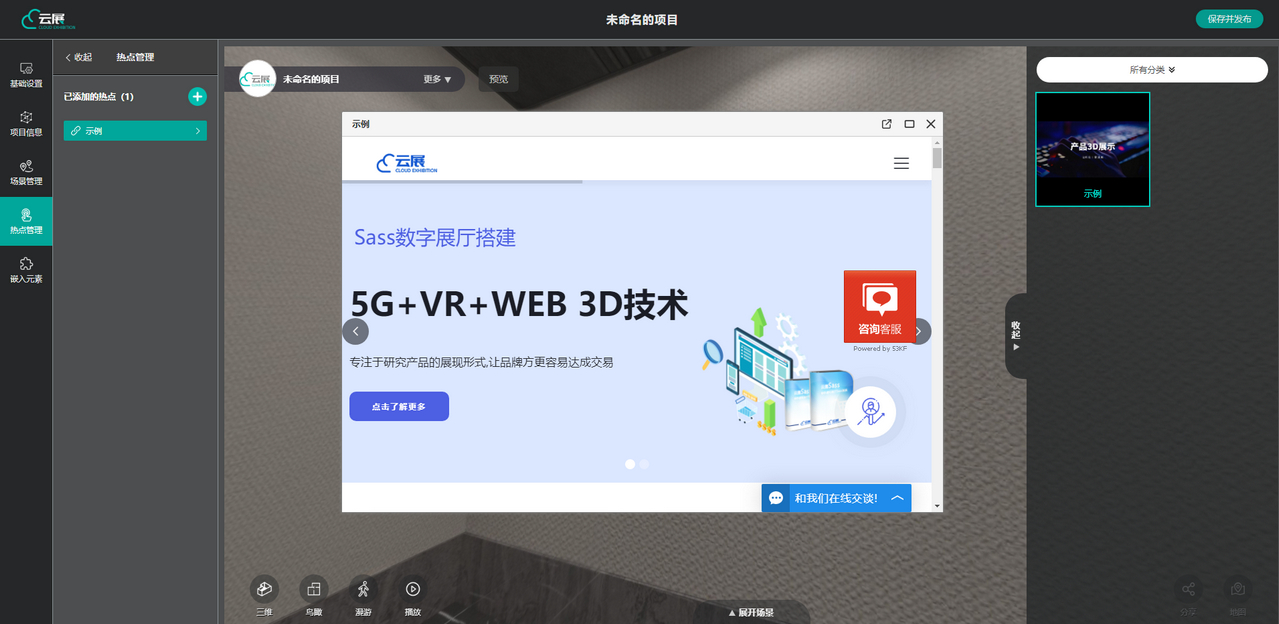Click the 分享 share icon
The image size is (1279, 624).
coord(1188,590)
